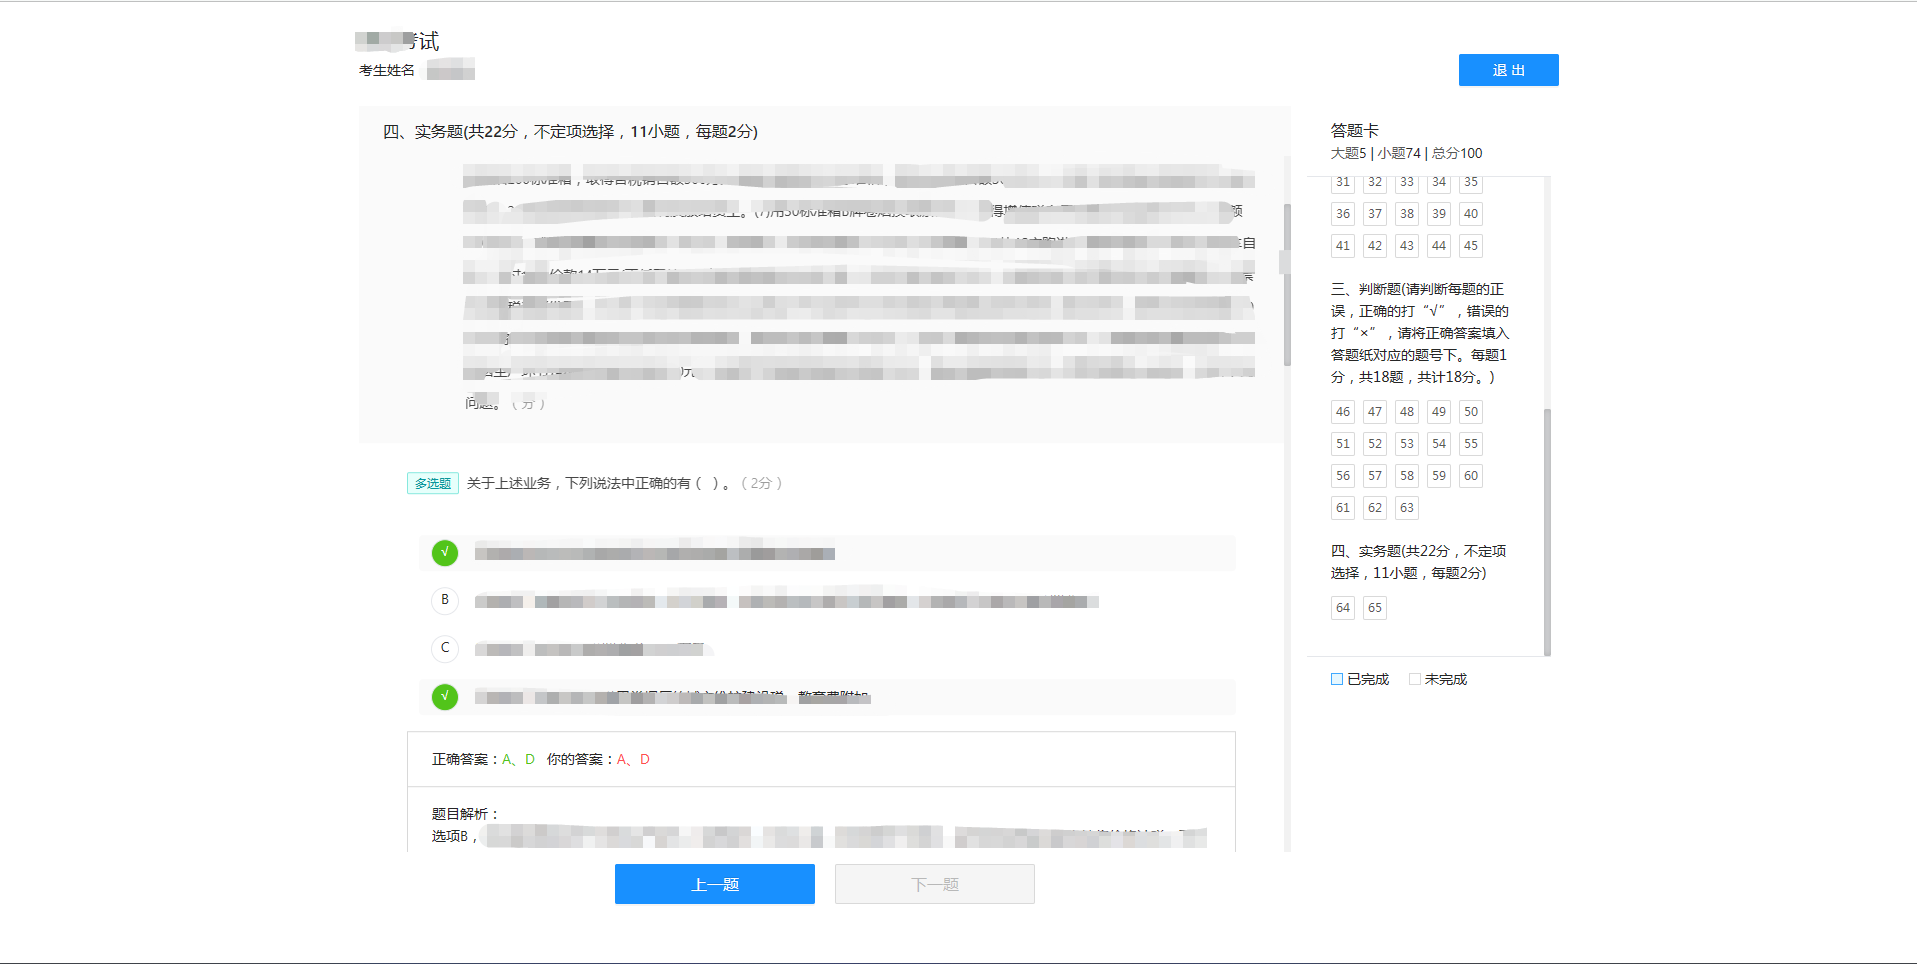Viewport: 1917px width, 964px height.
Task: Select question 41 in answer card
Action: click(1343, 246)
